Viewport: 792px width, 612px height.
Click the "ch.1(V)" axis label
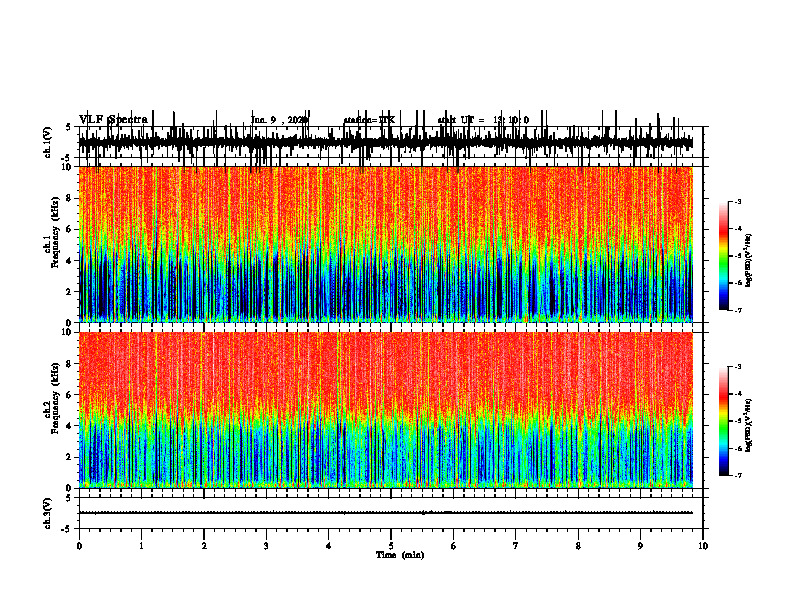point(48,142)
